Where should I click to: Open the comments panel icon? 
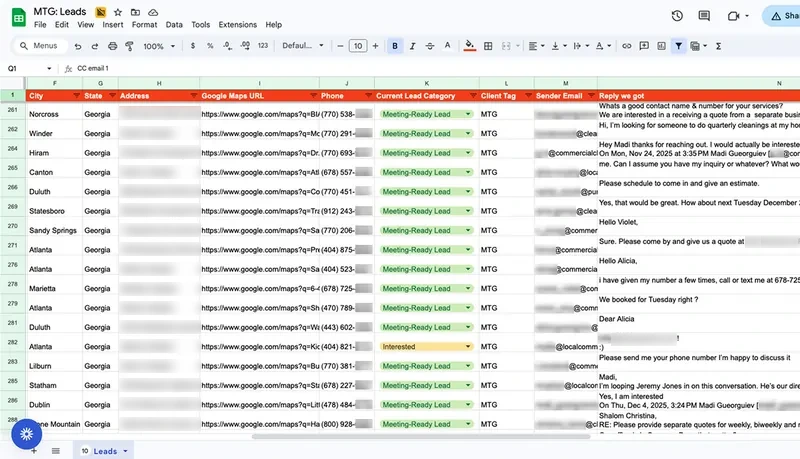pos(704,16)
